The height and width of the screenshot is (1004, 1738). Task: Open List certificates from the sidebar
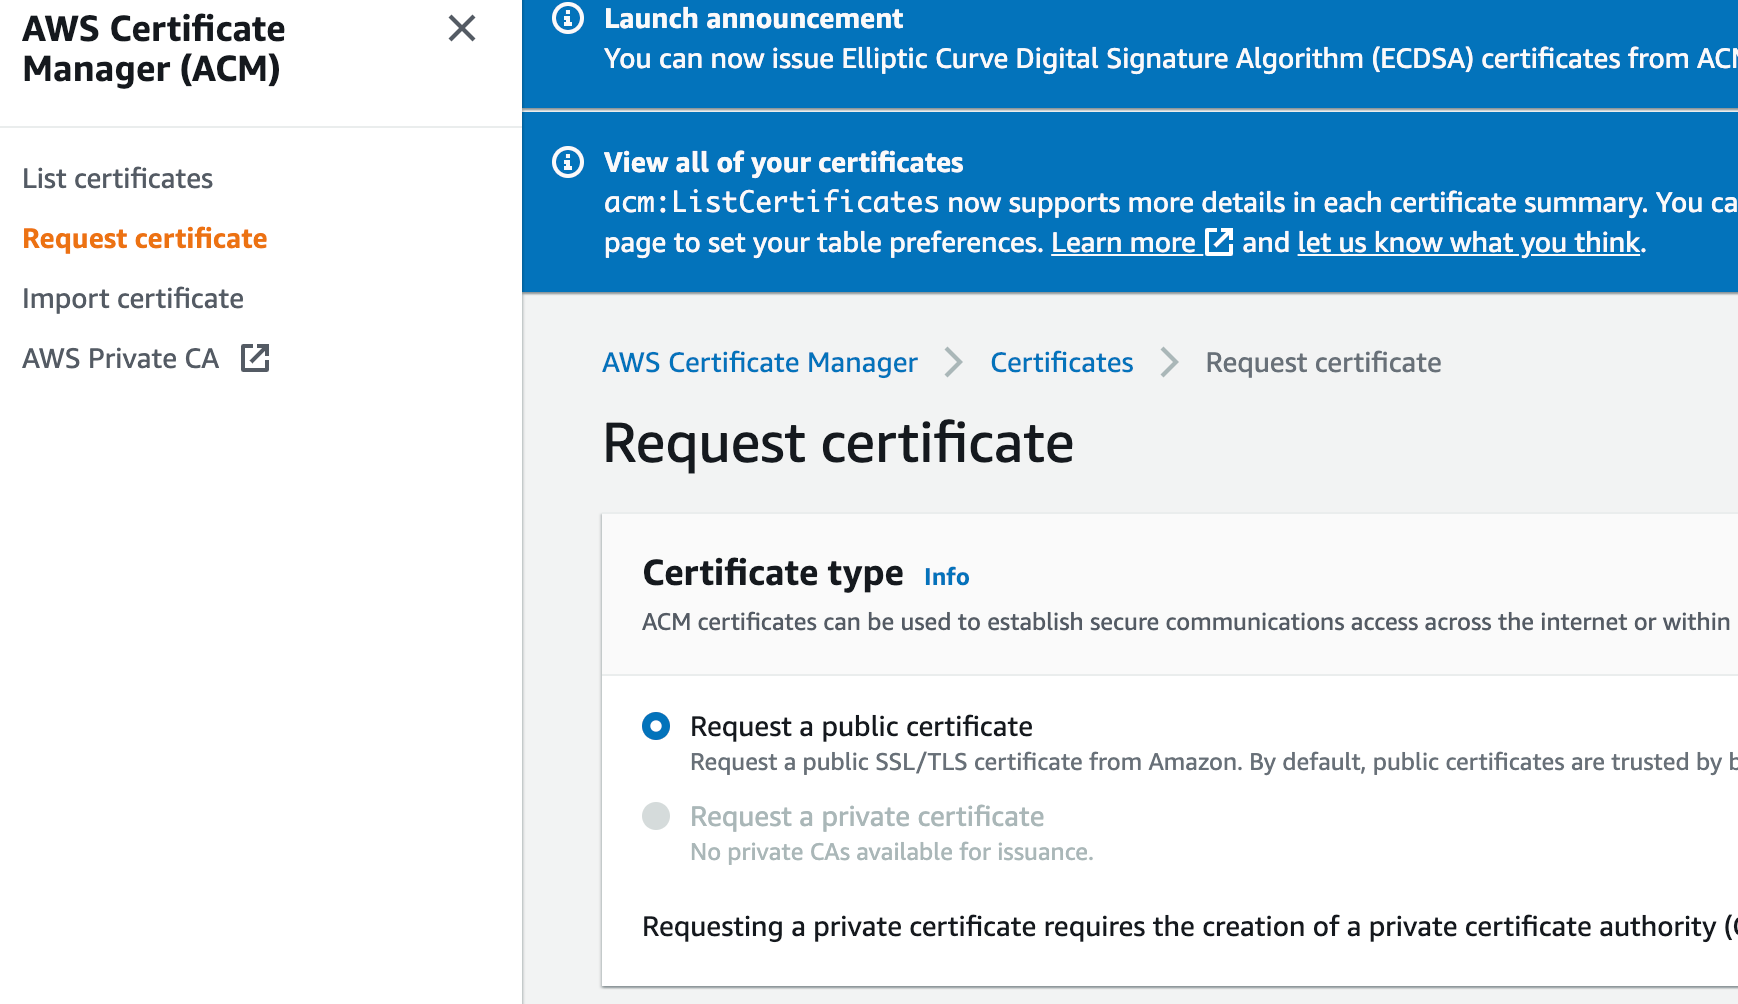click(x=117, y=178)
